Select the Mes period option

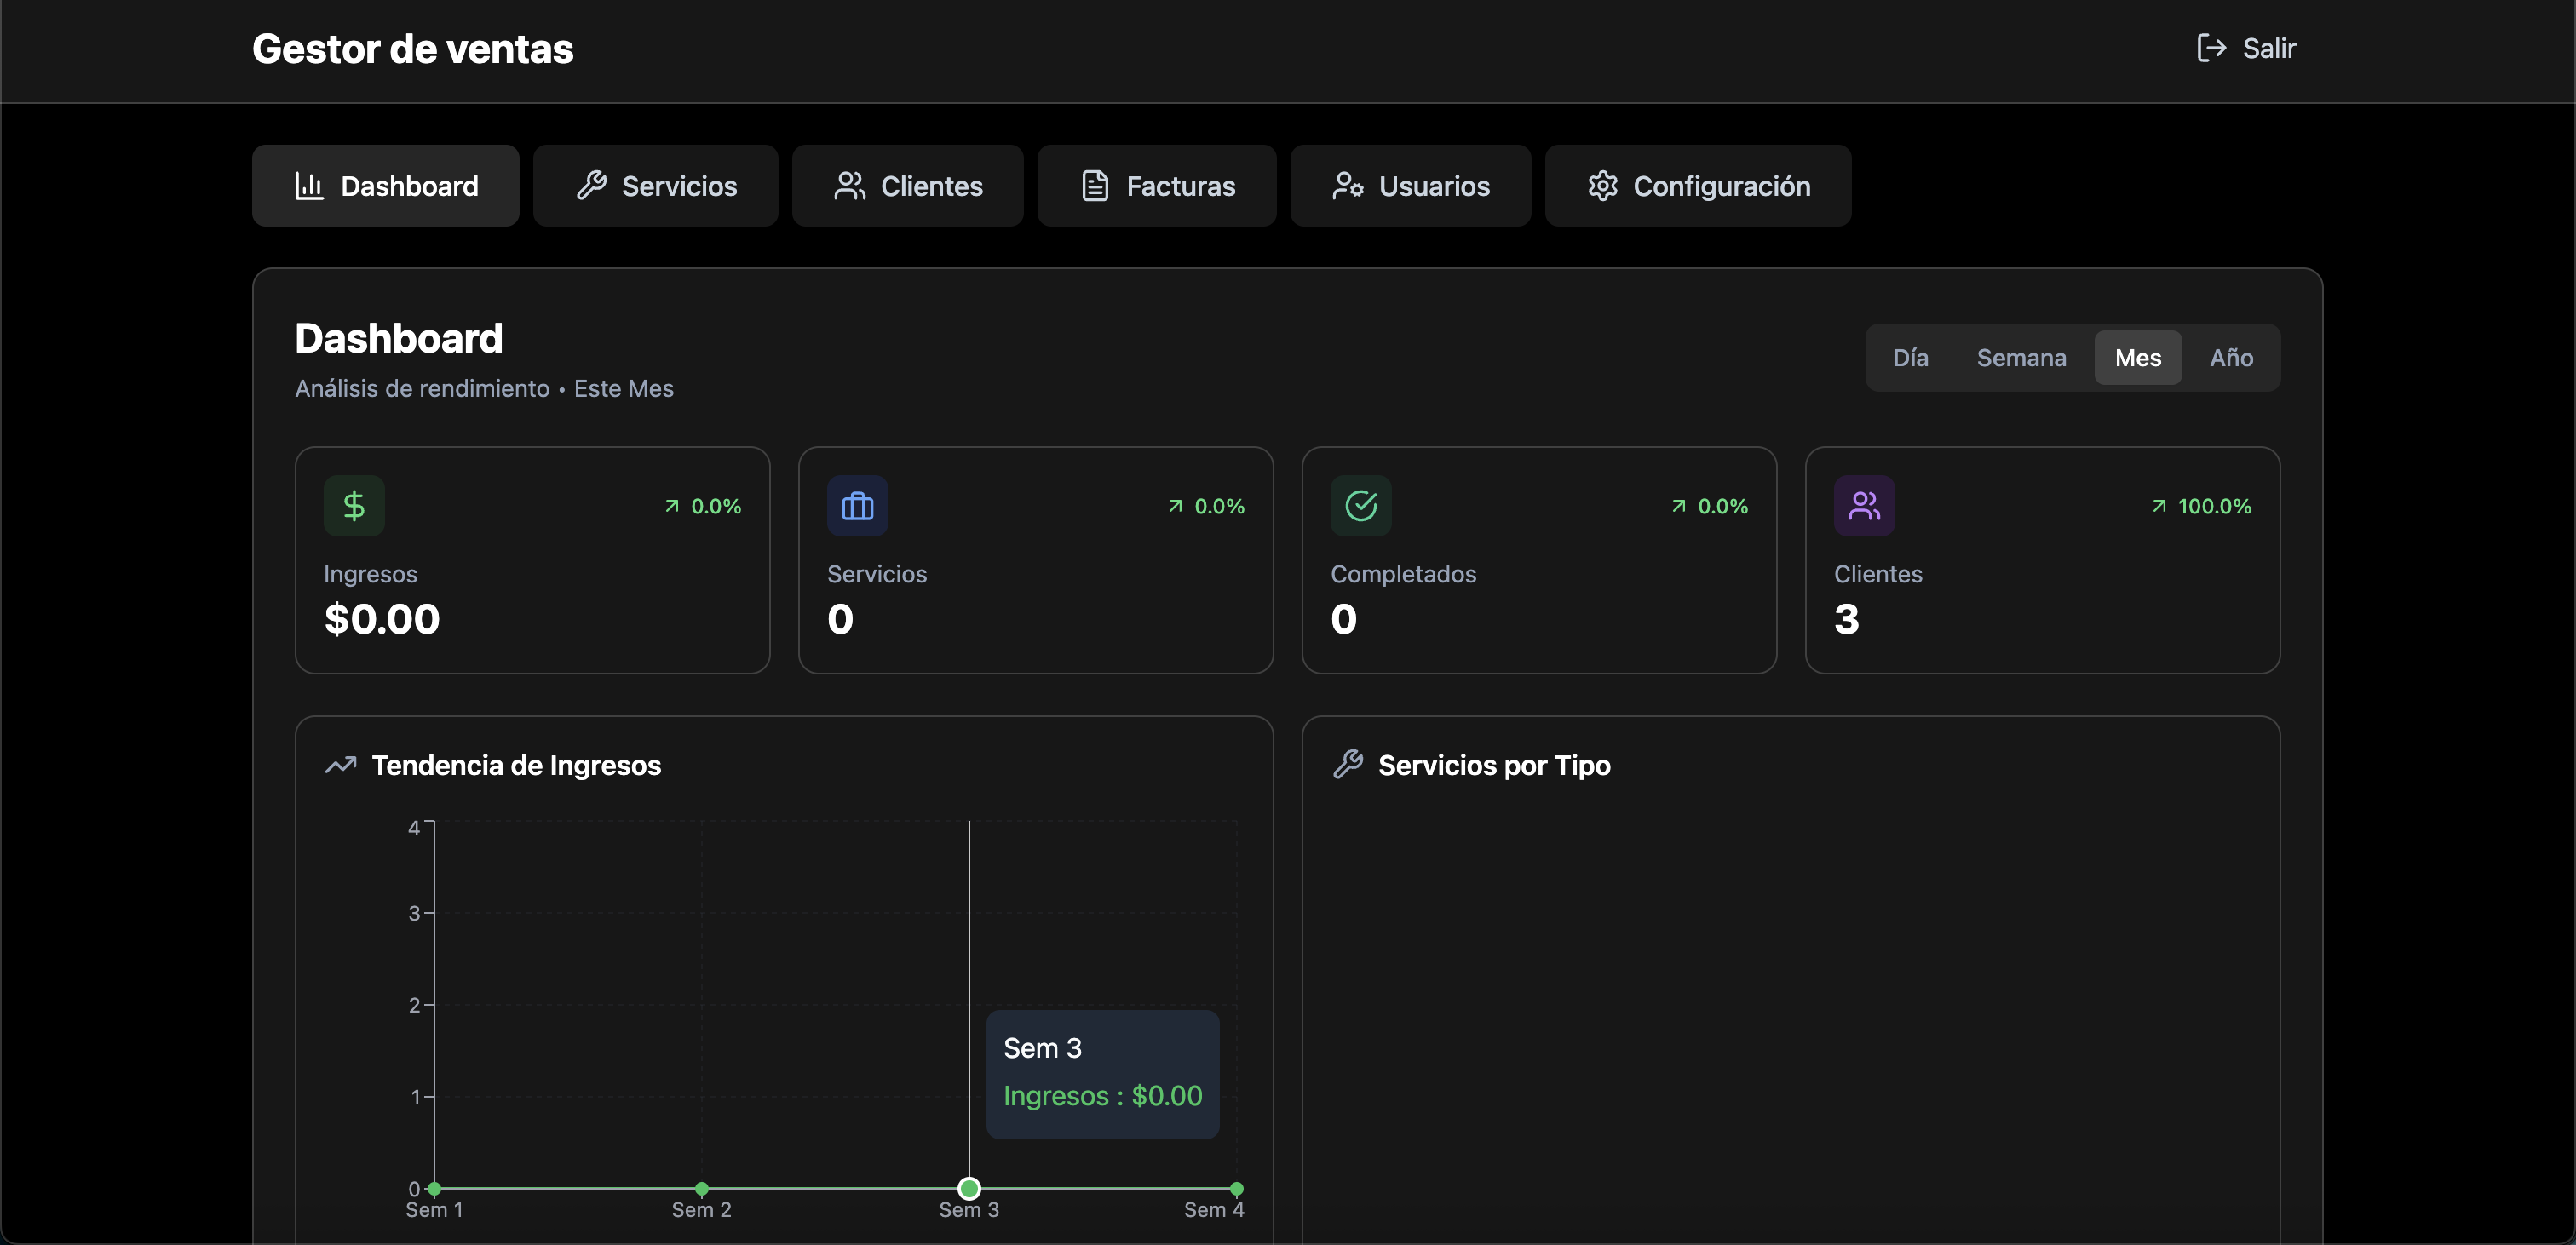click(x=2138, y=358)
